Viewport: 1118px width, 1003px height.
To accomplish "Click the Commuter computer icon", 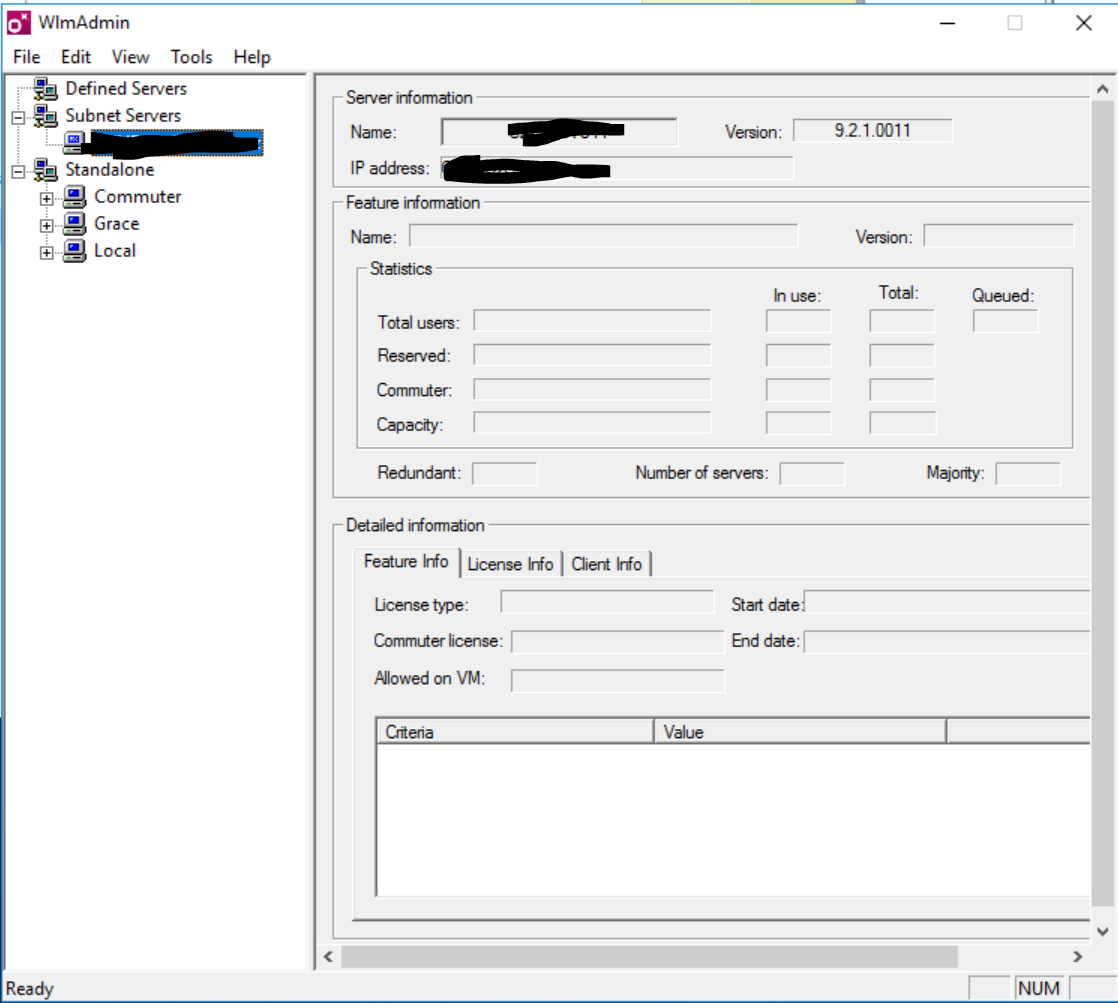I will (x=74, y=197).
